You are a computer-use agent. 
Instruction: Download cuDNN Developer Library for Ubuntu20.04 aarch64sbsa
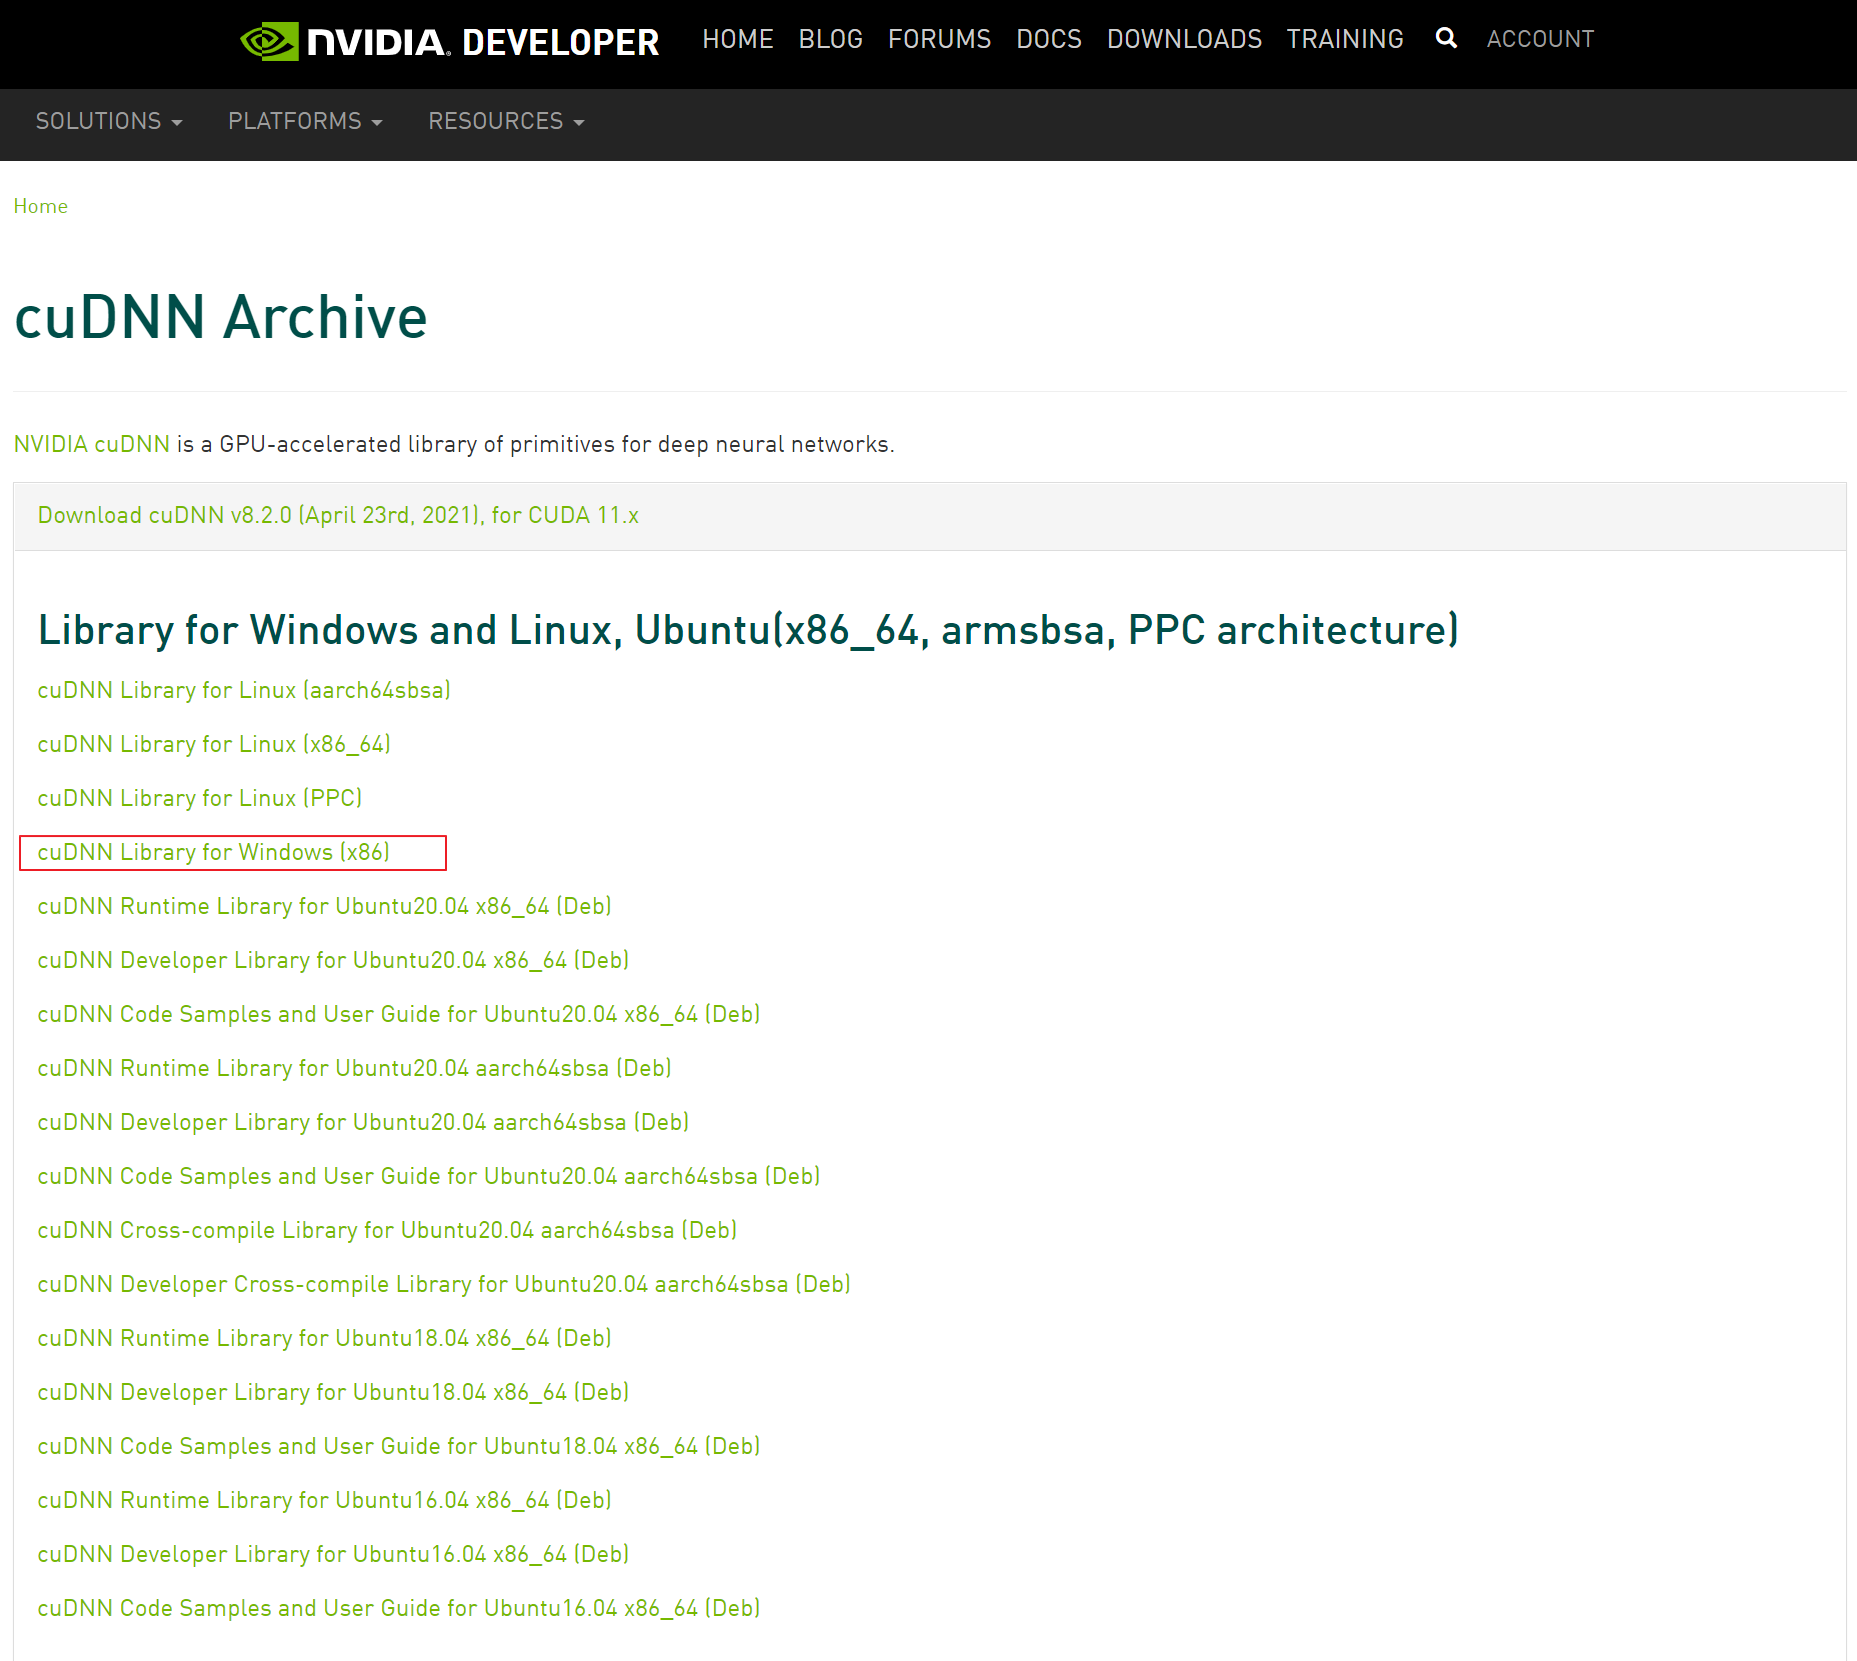[x=363, y=1122]
